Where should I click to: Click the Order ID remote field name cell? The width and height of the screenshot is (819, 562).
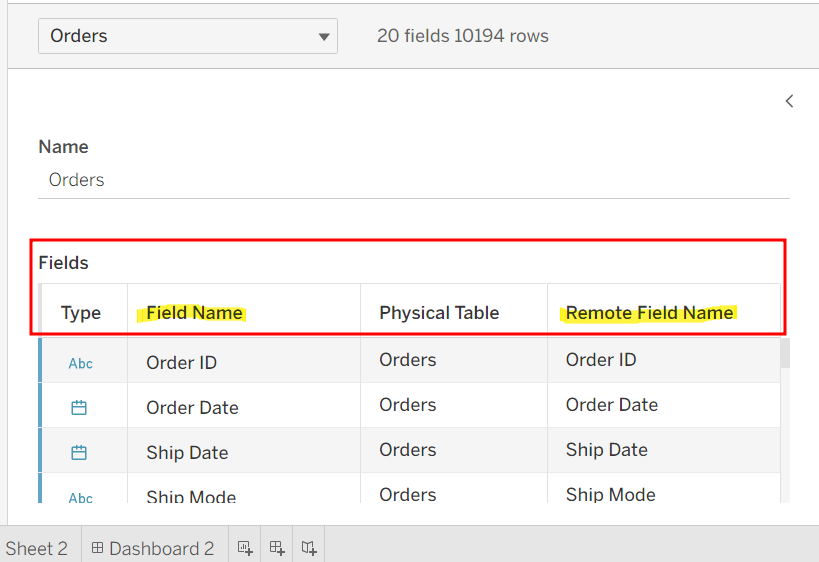[664, 360]
